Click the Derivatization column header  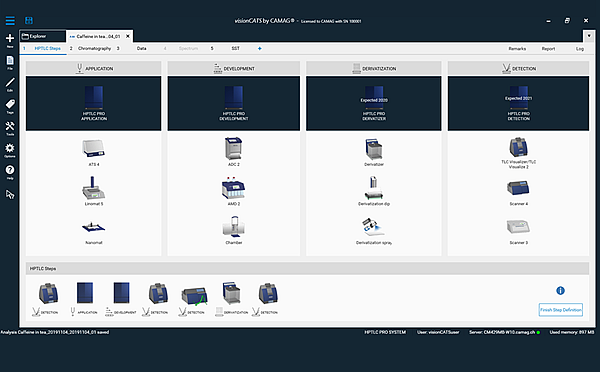click(x=374, y=68)
